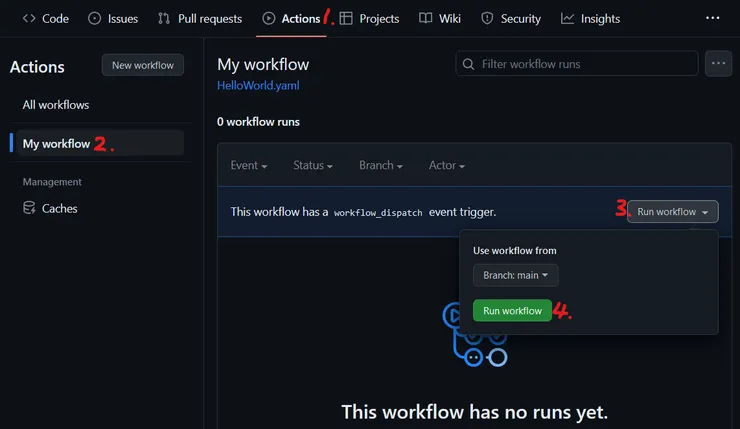Open the HelloWorld.yaml file link
The height and width of the screenshot is (429, 740).
258,85
